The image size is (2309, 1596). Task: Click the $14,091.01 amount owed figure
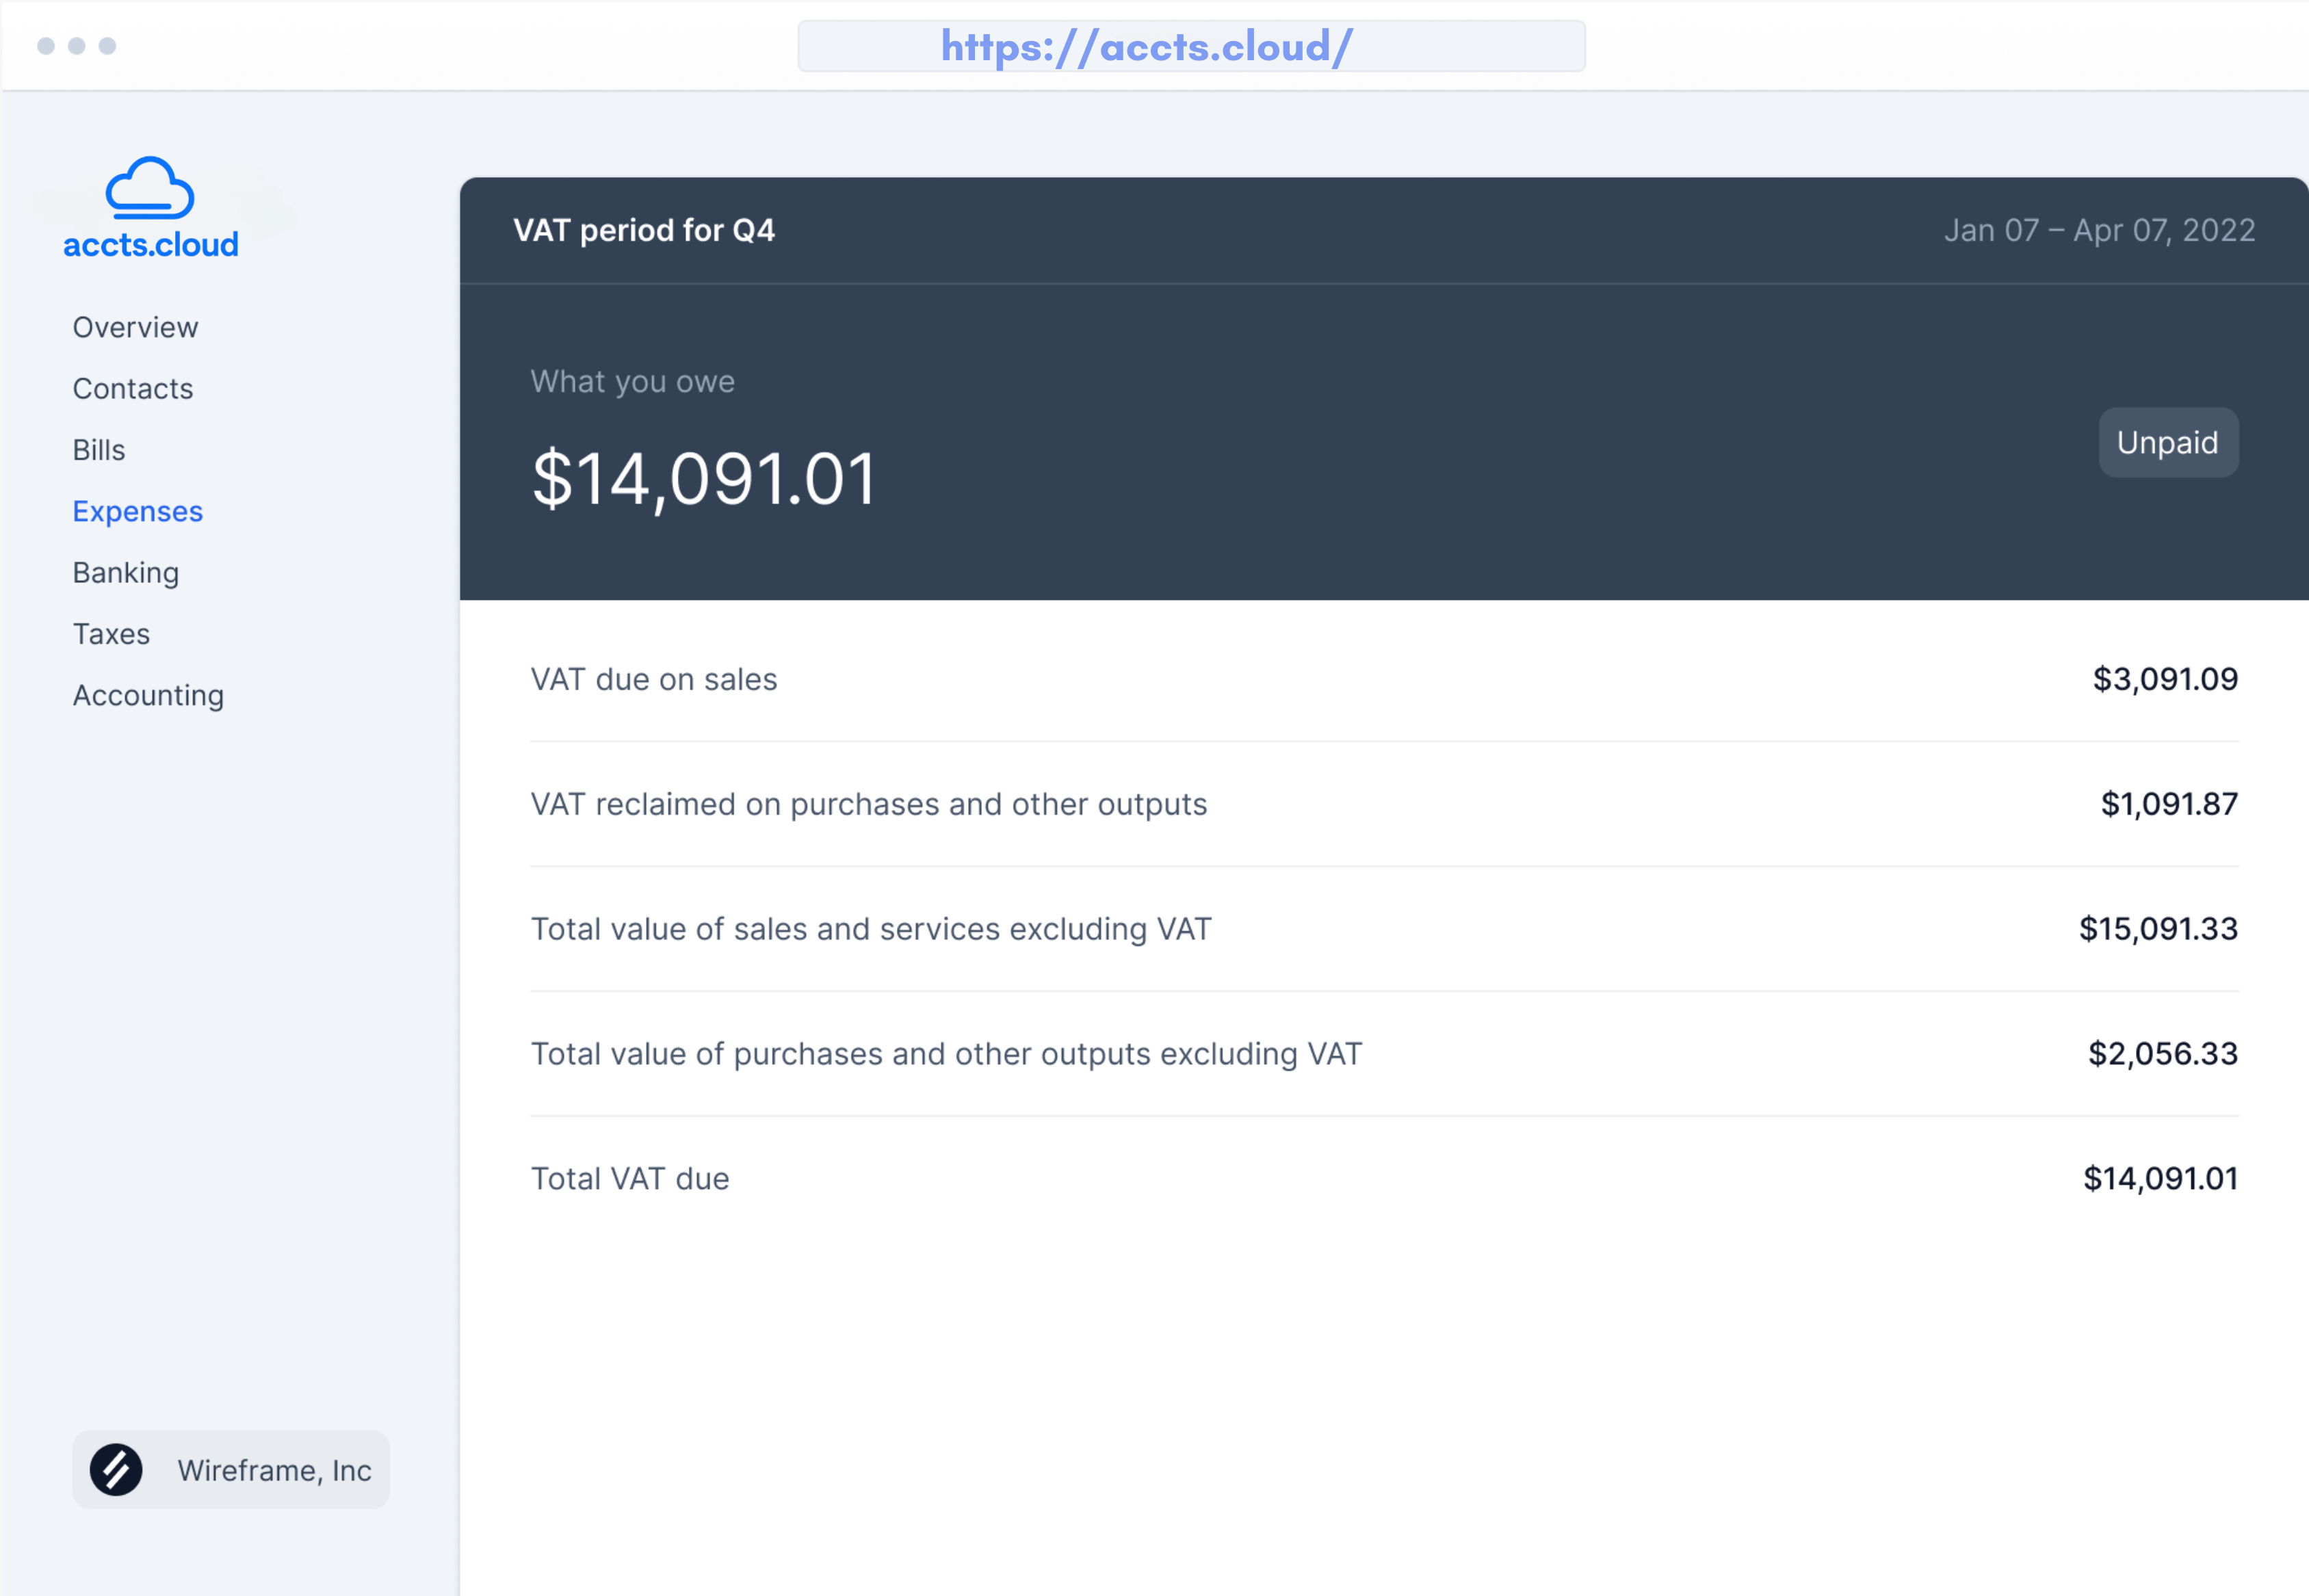tap(704, 479)
